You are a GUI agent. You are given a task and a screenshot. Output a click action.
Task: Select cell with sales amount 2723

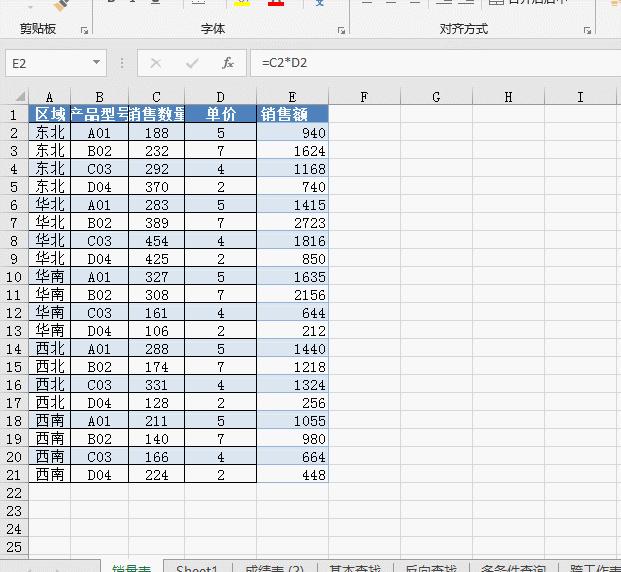tap(292, 223)
